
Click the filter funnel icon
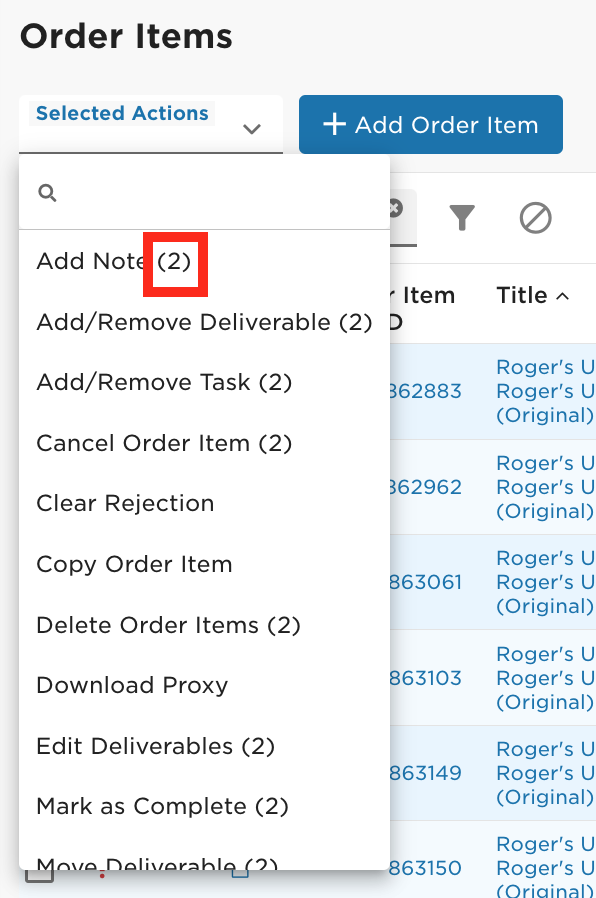click(462, 218)
